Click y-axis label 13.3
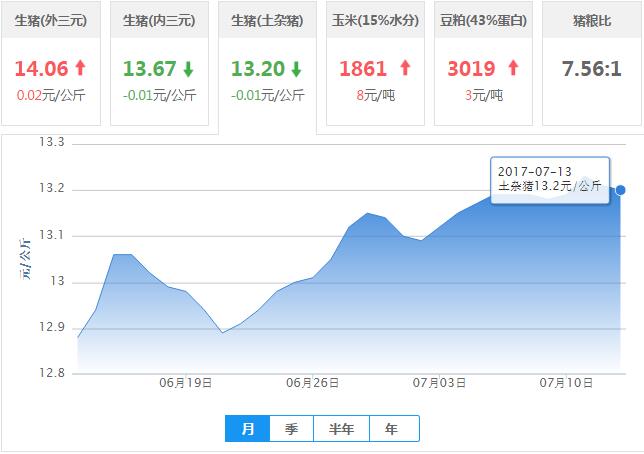Image resolution: width=644 pixels, height=454 pixels. pos(52,142)
